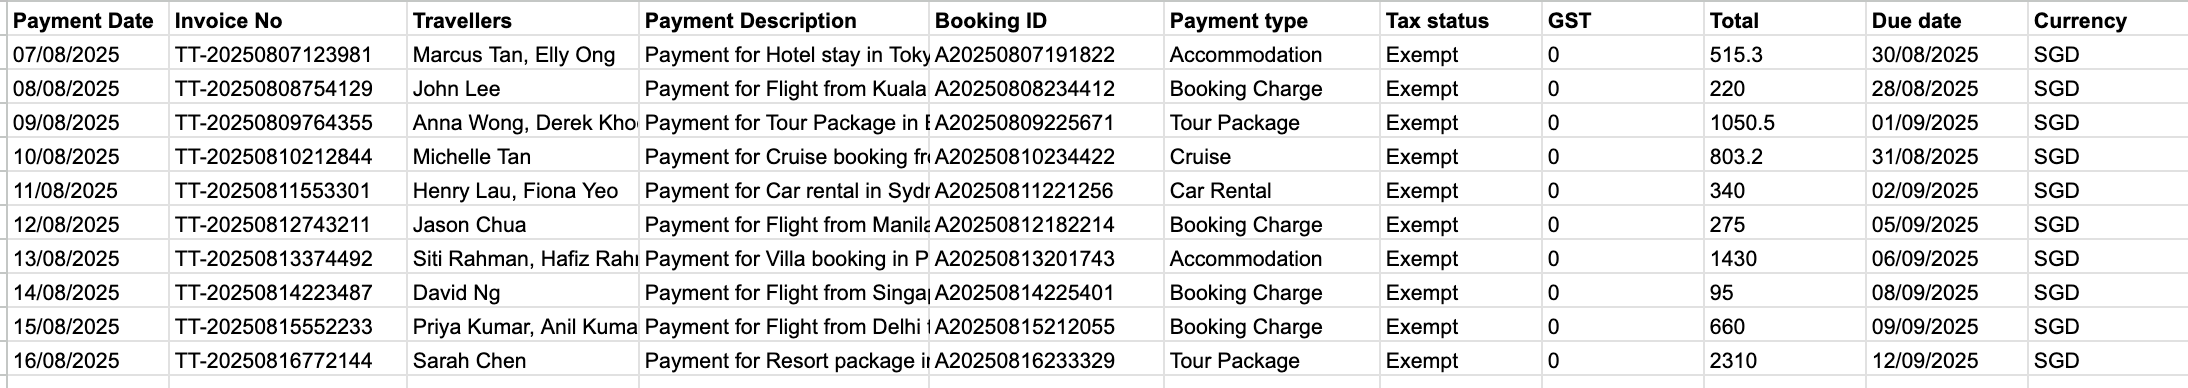Click the cell containing Michelle Tan

click(x=523, y=157)
